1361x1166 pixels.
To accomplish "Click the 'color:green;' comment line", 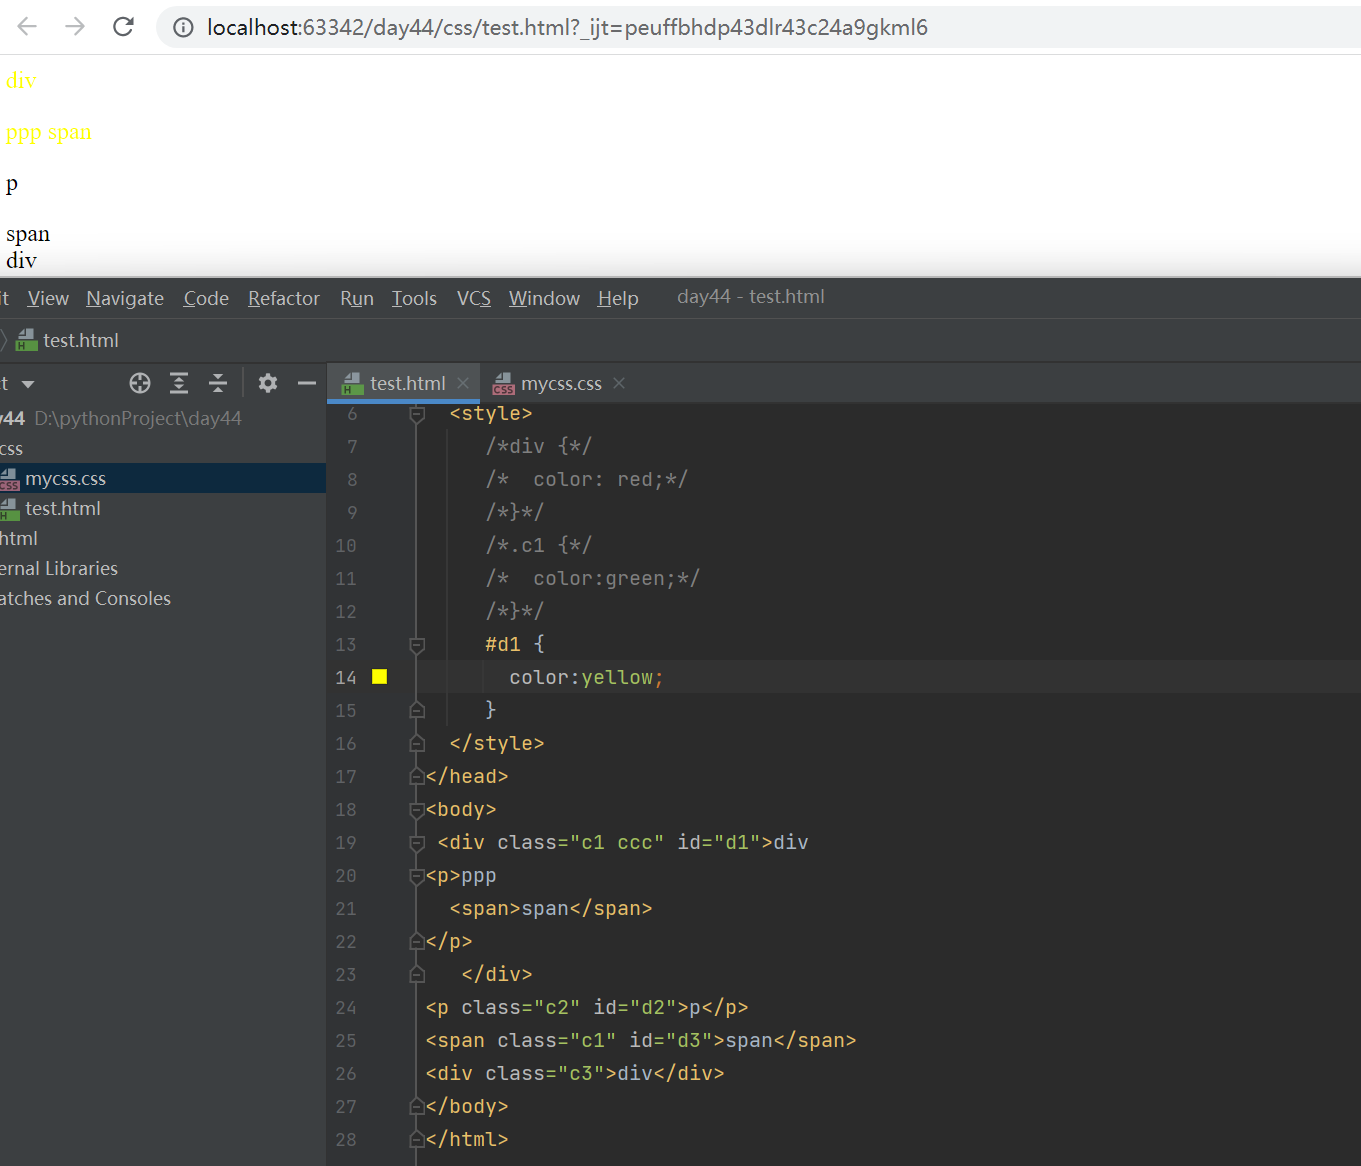I will 593,578.
